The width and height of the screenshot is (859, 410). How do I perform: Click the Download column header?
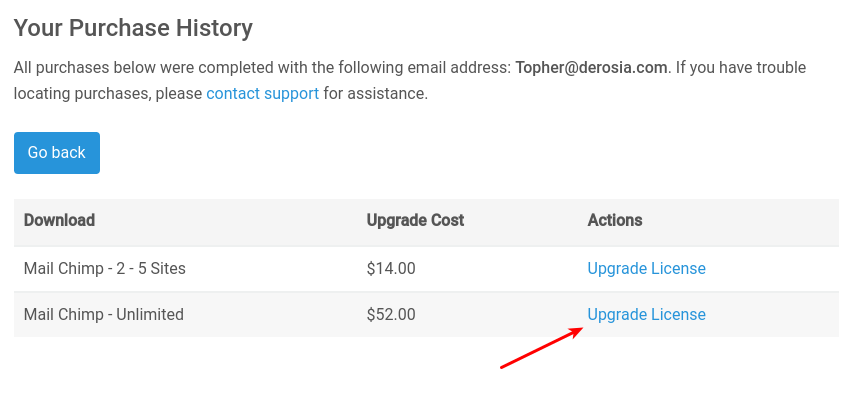tap(59, 220)
